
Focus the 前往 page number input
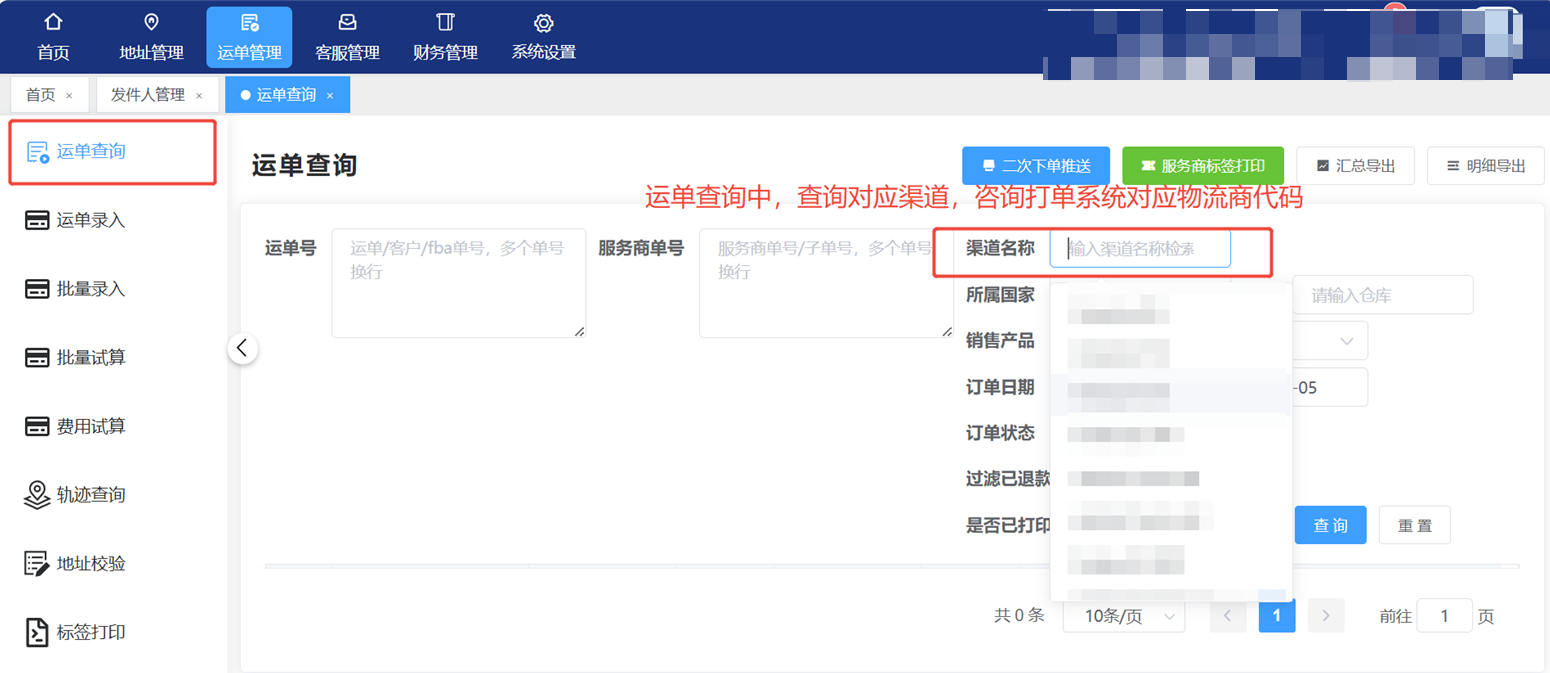(1445, 616)
